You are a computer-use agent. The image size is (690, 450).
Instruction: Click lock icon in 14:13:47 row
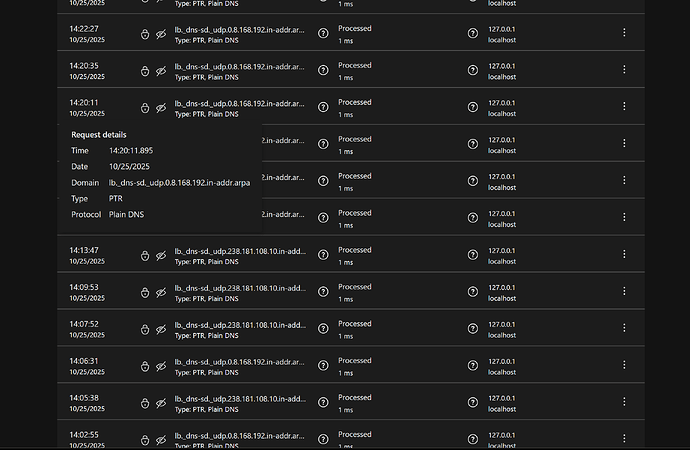(x=145, y=256)
